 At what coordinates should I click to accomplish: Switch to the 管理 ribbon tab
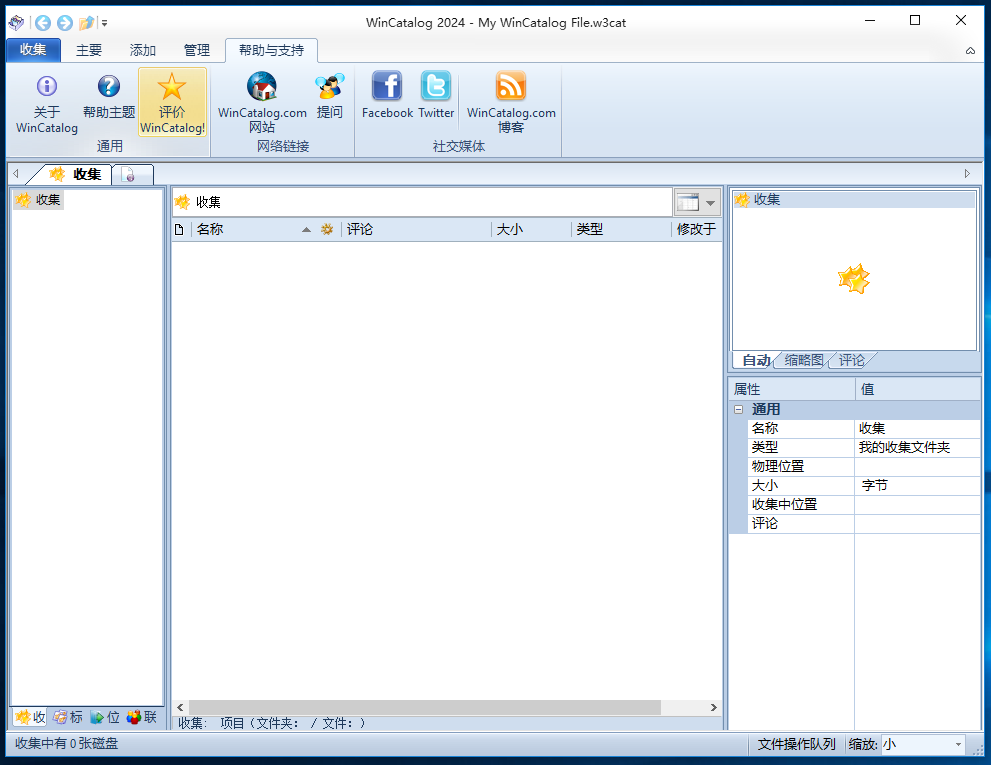click(197, 50)
